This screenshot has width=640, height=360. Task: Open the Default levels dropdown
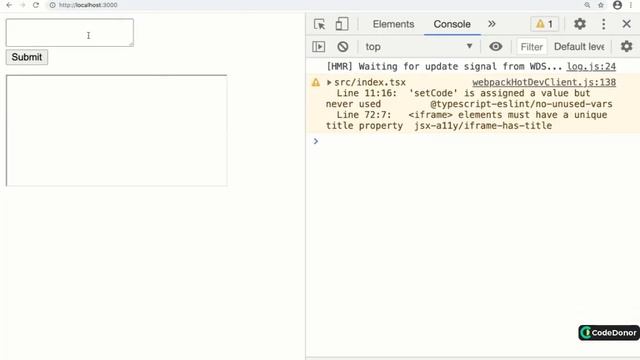579,47
